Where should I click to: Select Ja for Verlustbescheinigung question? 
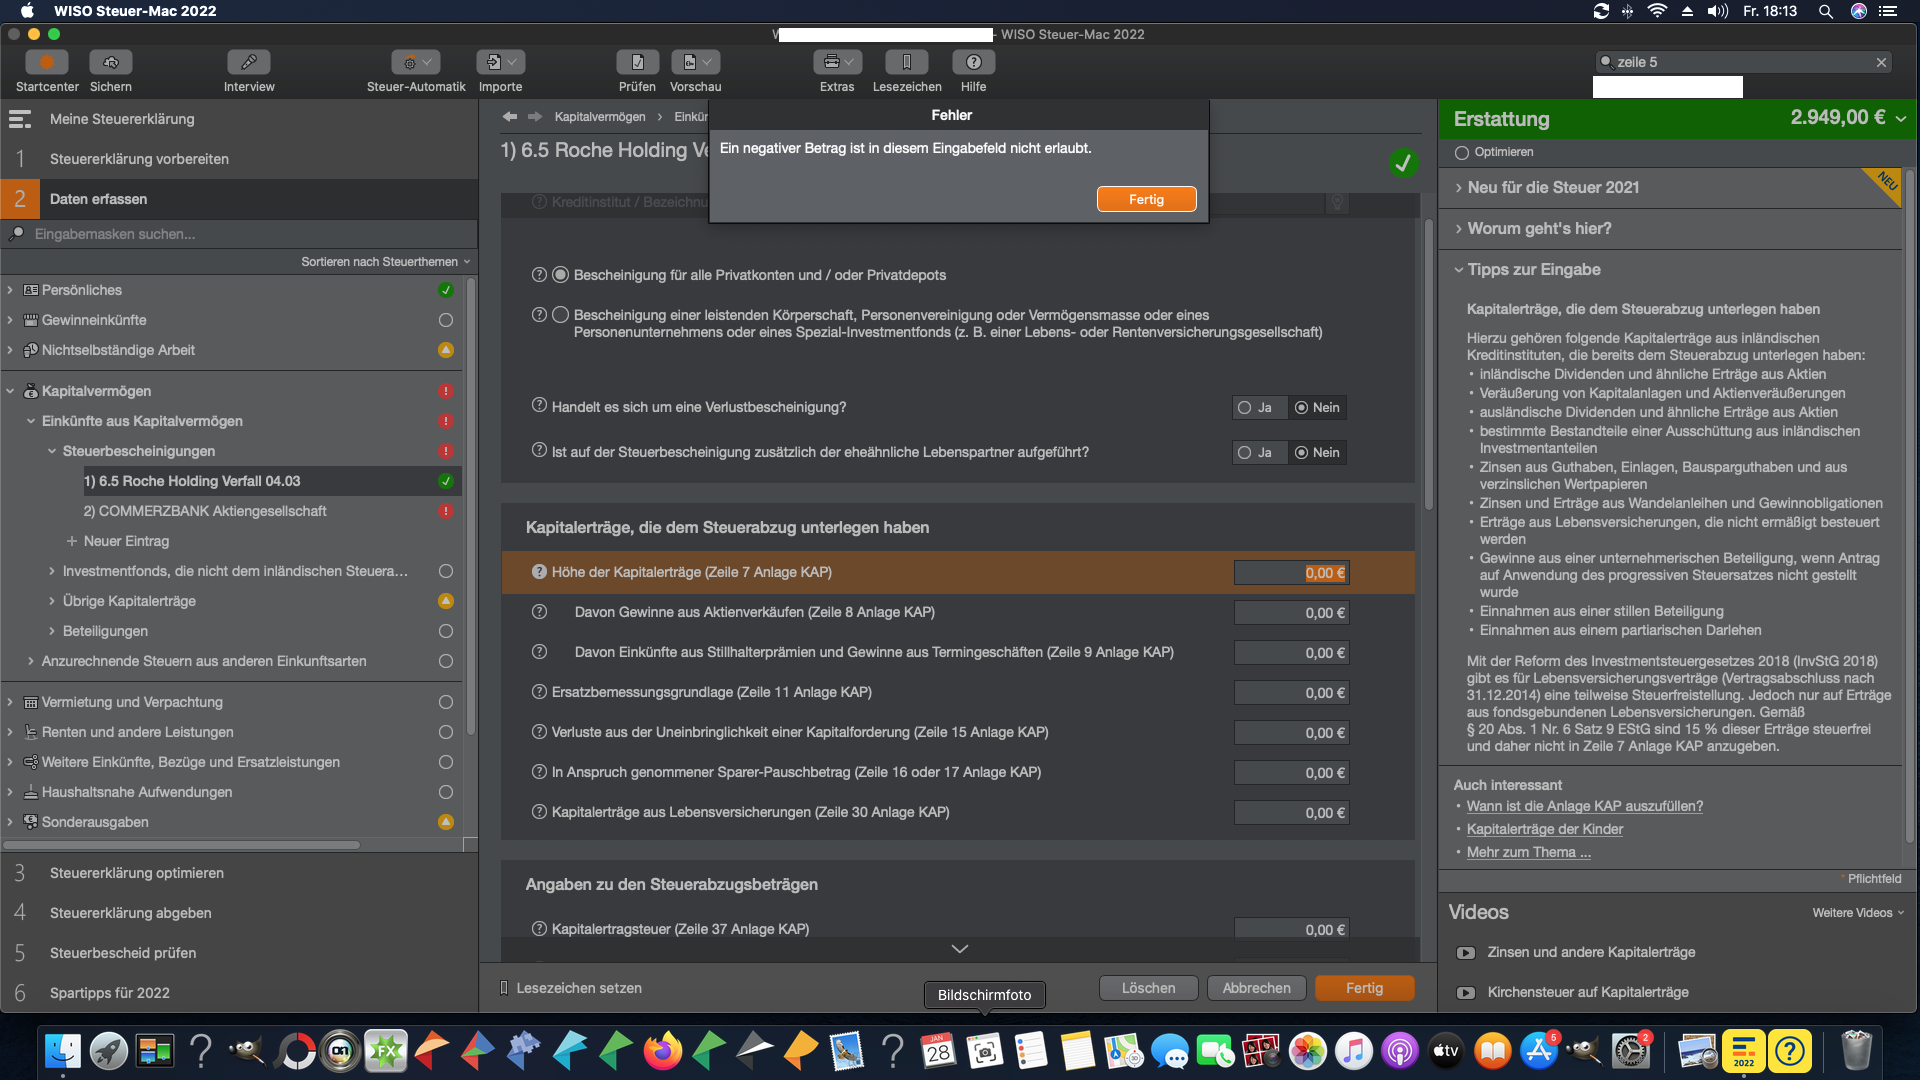click(1245, 408)
